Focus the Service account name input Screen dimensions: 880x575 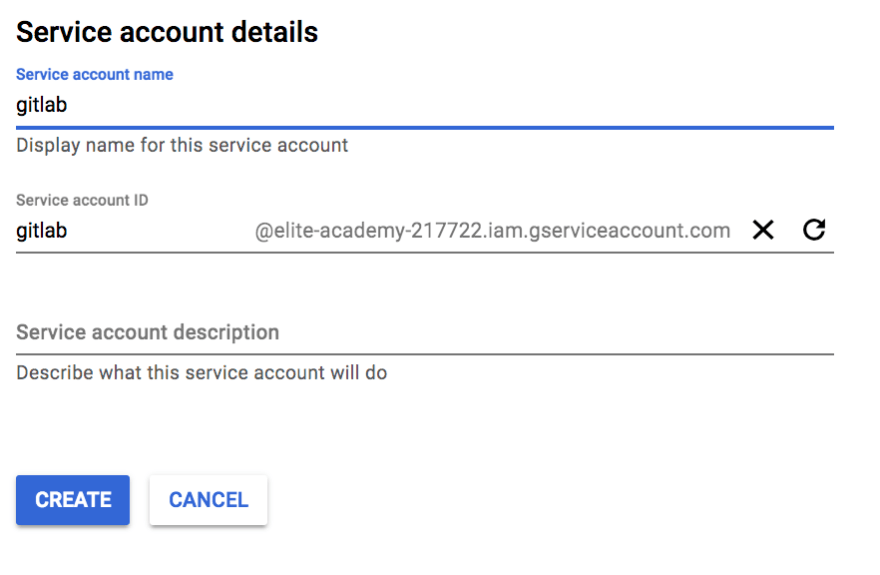point(425,105)
